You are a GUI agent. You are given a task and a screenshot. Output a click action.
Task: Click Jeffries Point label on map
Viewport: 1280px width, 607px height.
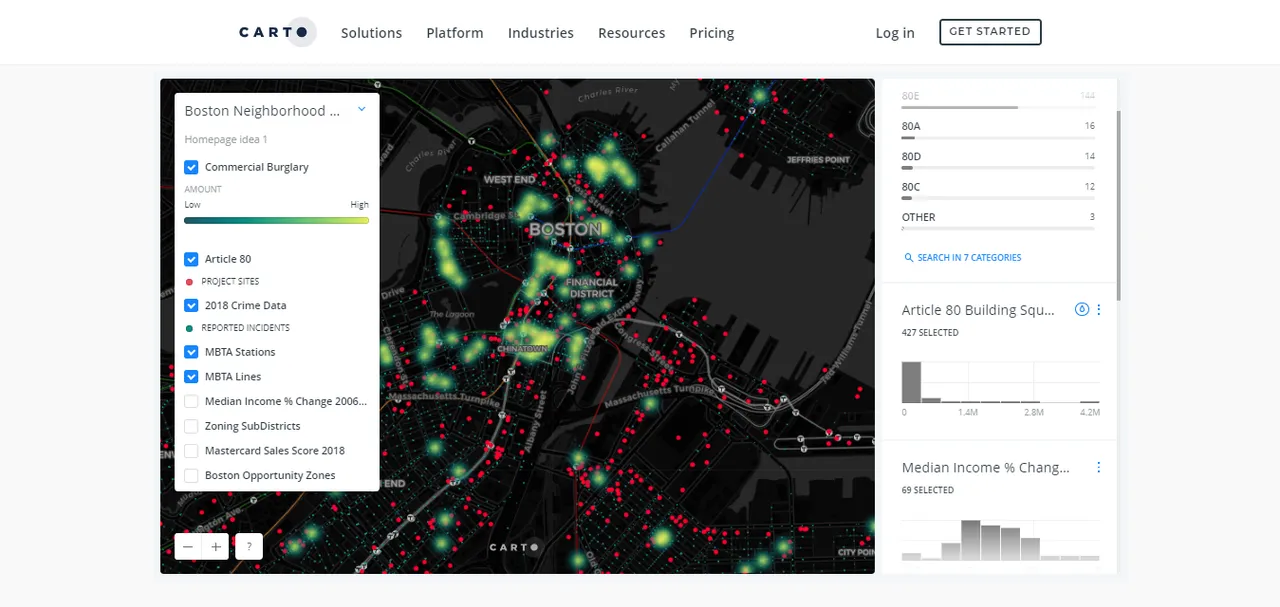point(818,160)
